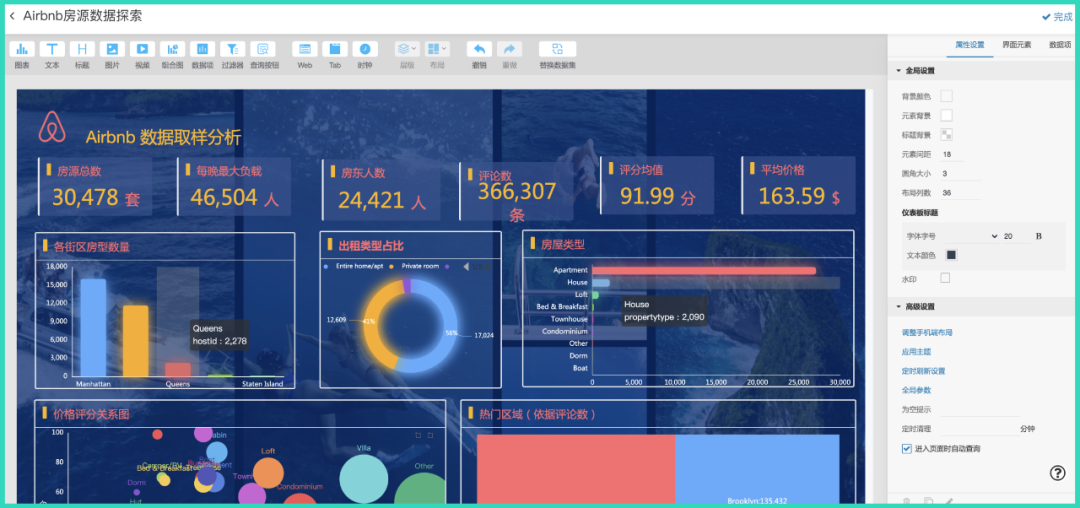Collapse the 高级设置 section
Viewport: 1080px width, 508px height.
pyautogui.click(x=898, y=307)
